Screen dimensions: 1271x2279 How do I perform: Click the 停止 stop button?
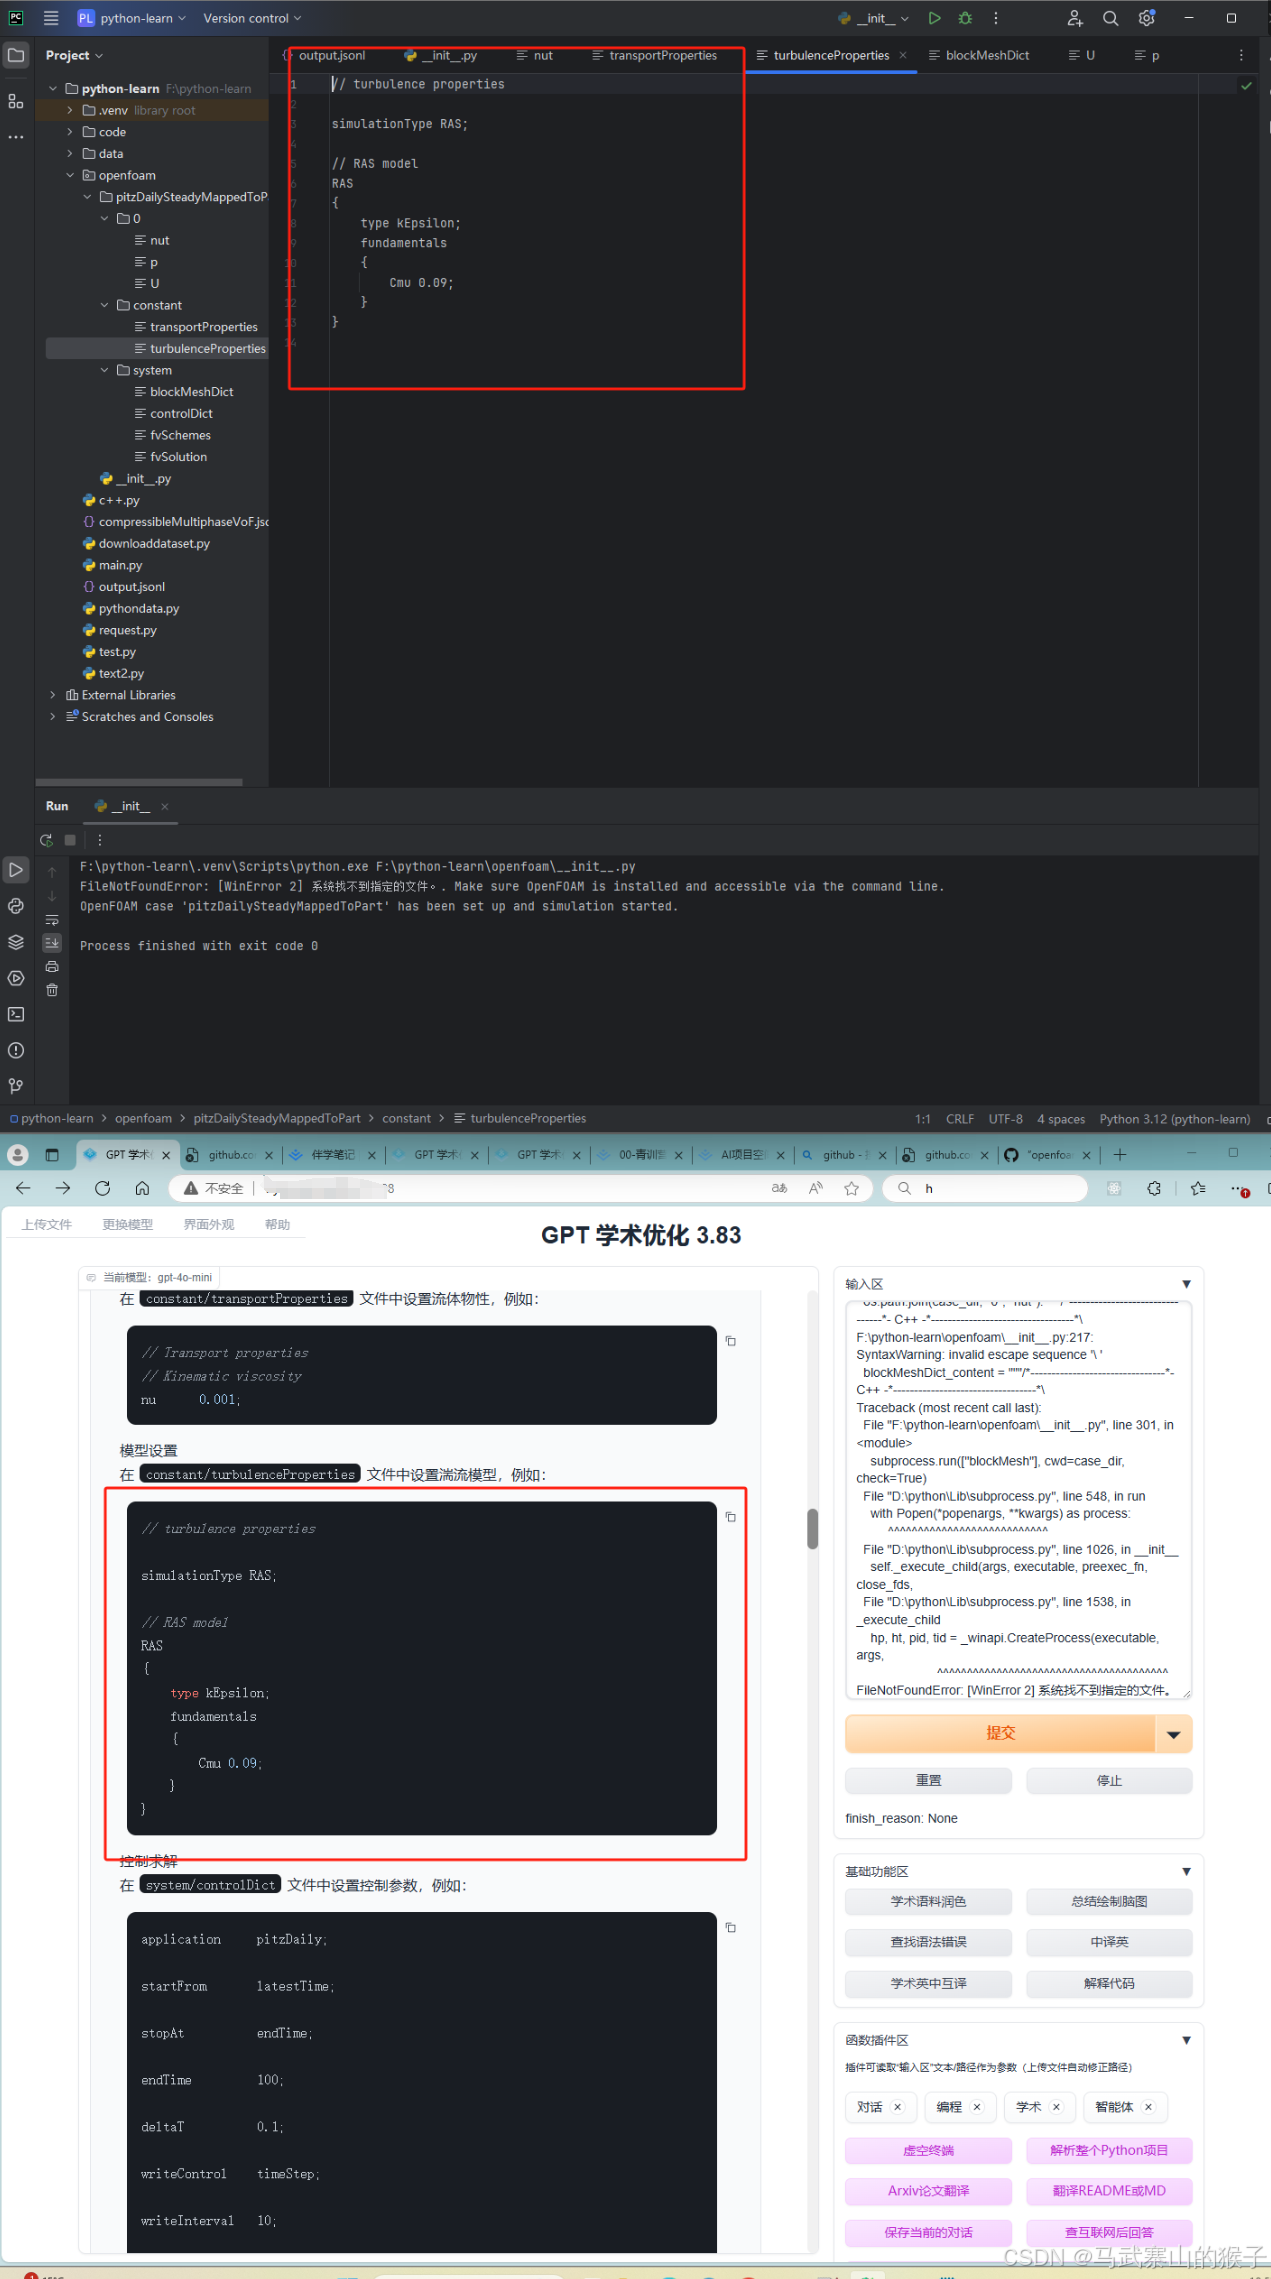[1109, 1780]
